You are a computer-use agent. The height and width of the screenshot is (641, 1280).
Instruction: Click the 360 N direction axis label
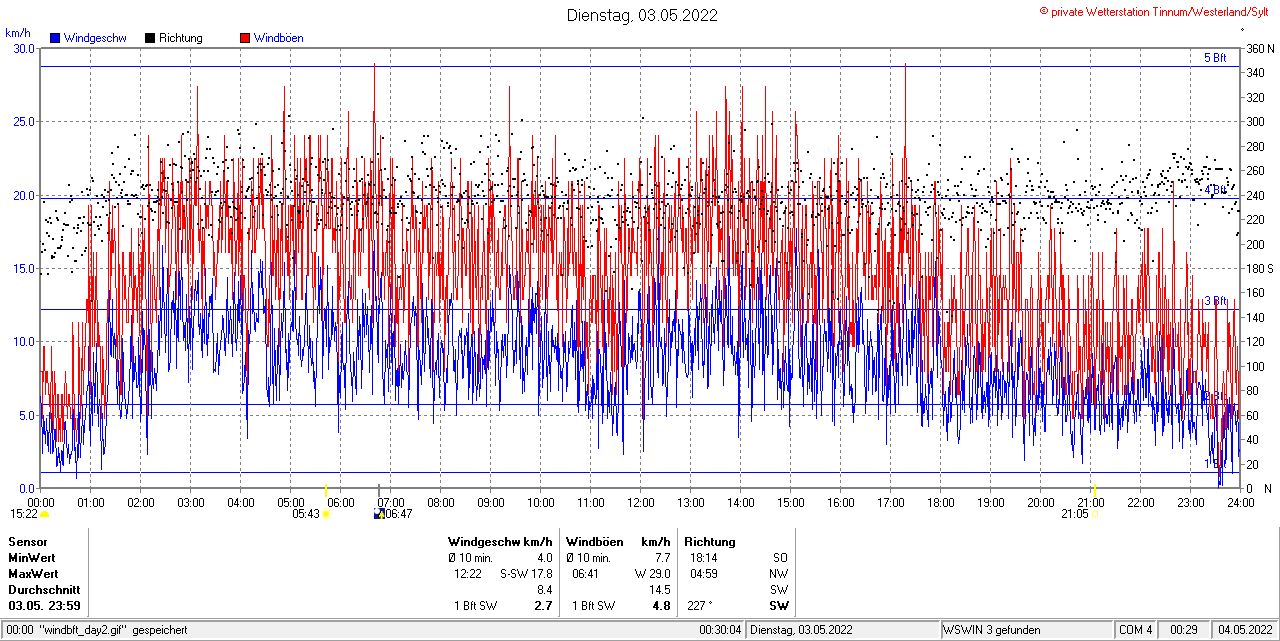(x=1260, y=48)
